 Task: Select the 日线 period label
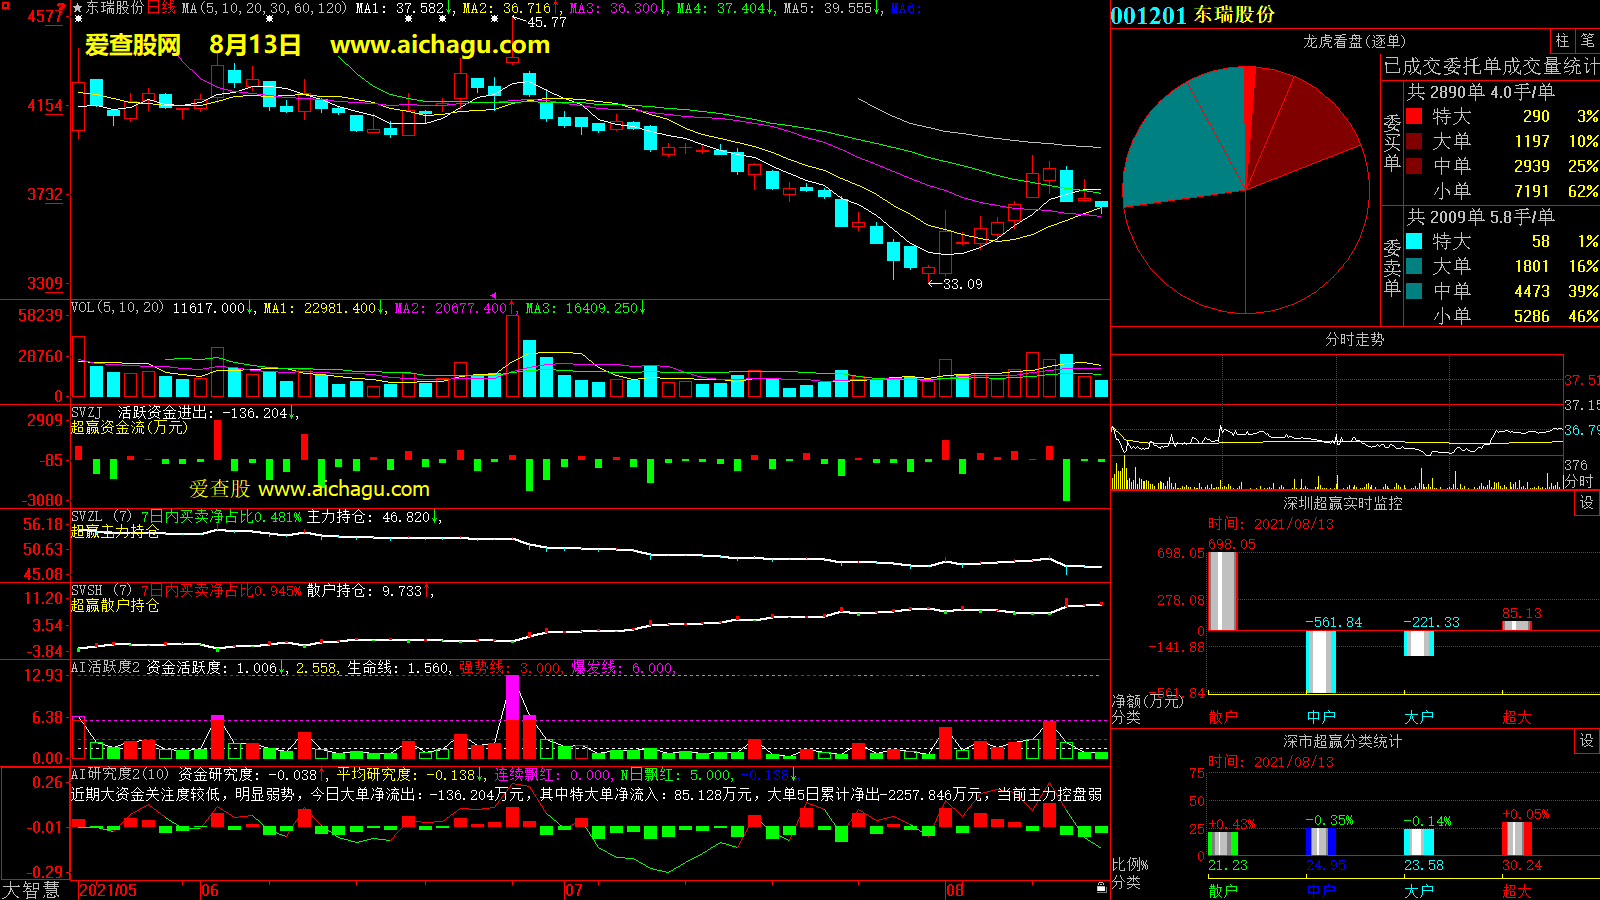161,8
